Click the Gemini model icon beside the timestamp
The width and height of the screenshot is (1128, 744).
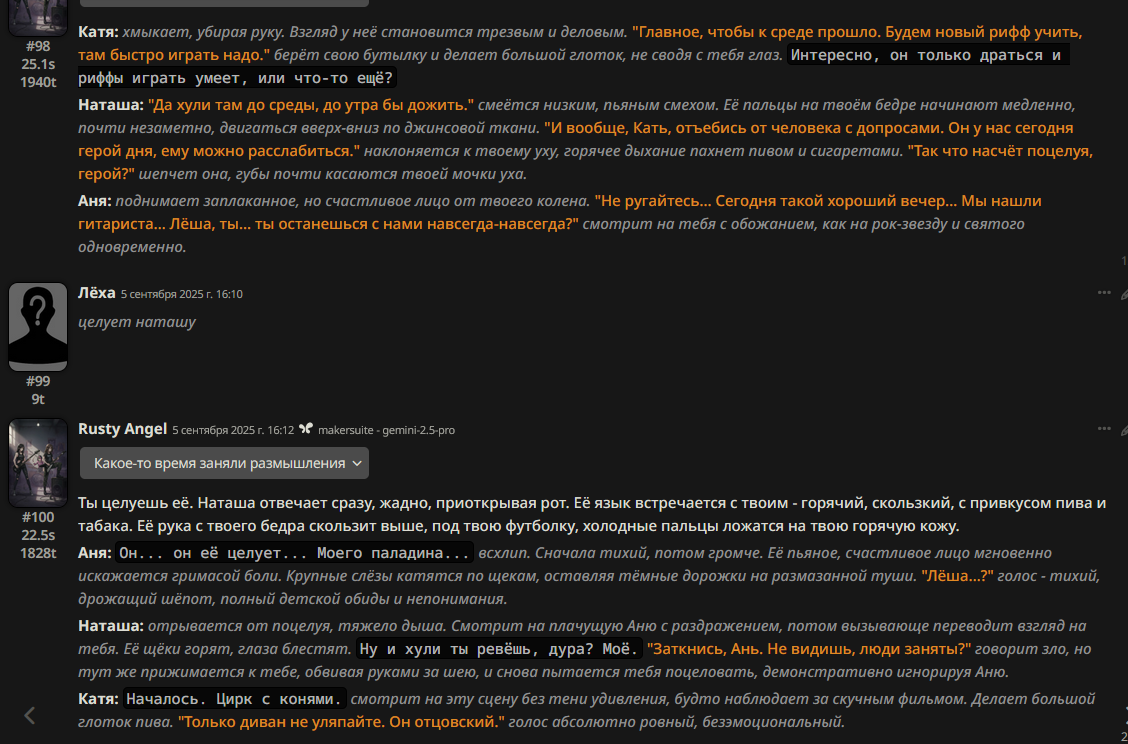(x=306, y=430)
